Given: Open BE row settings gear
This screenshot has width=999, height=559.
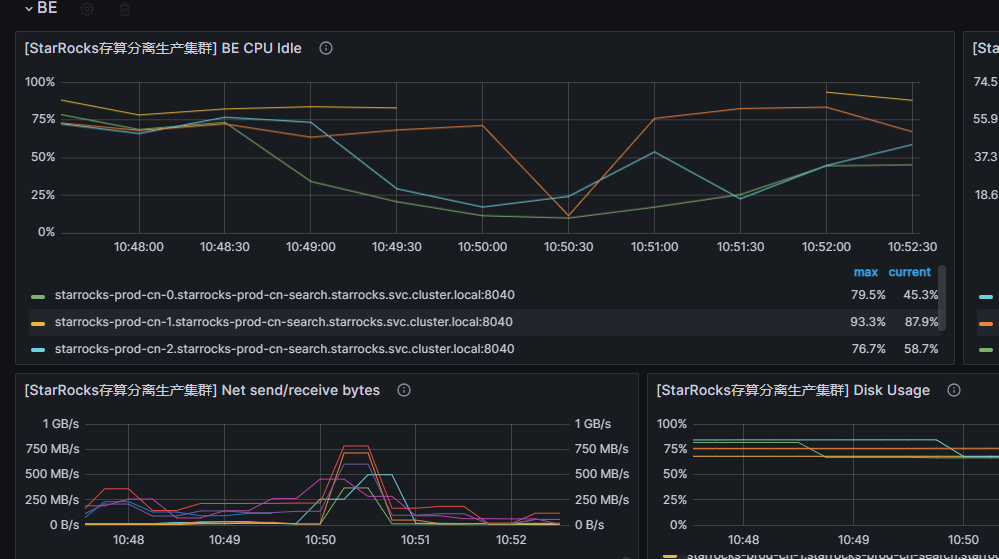Looking at the screenshot, I should (87, 9).
